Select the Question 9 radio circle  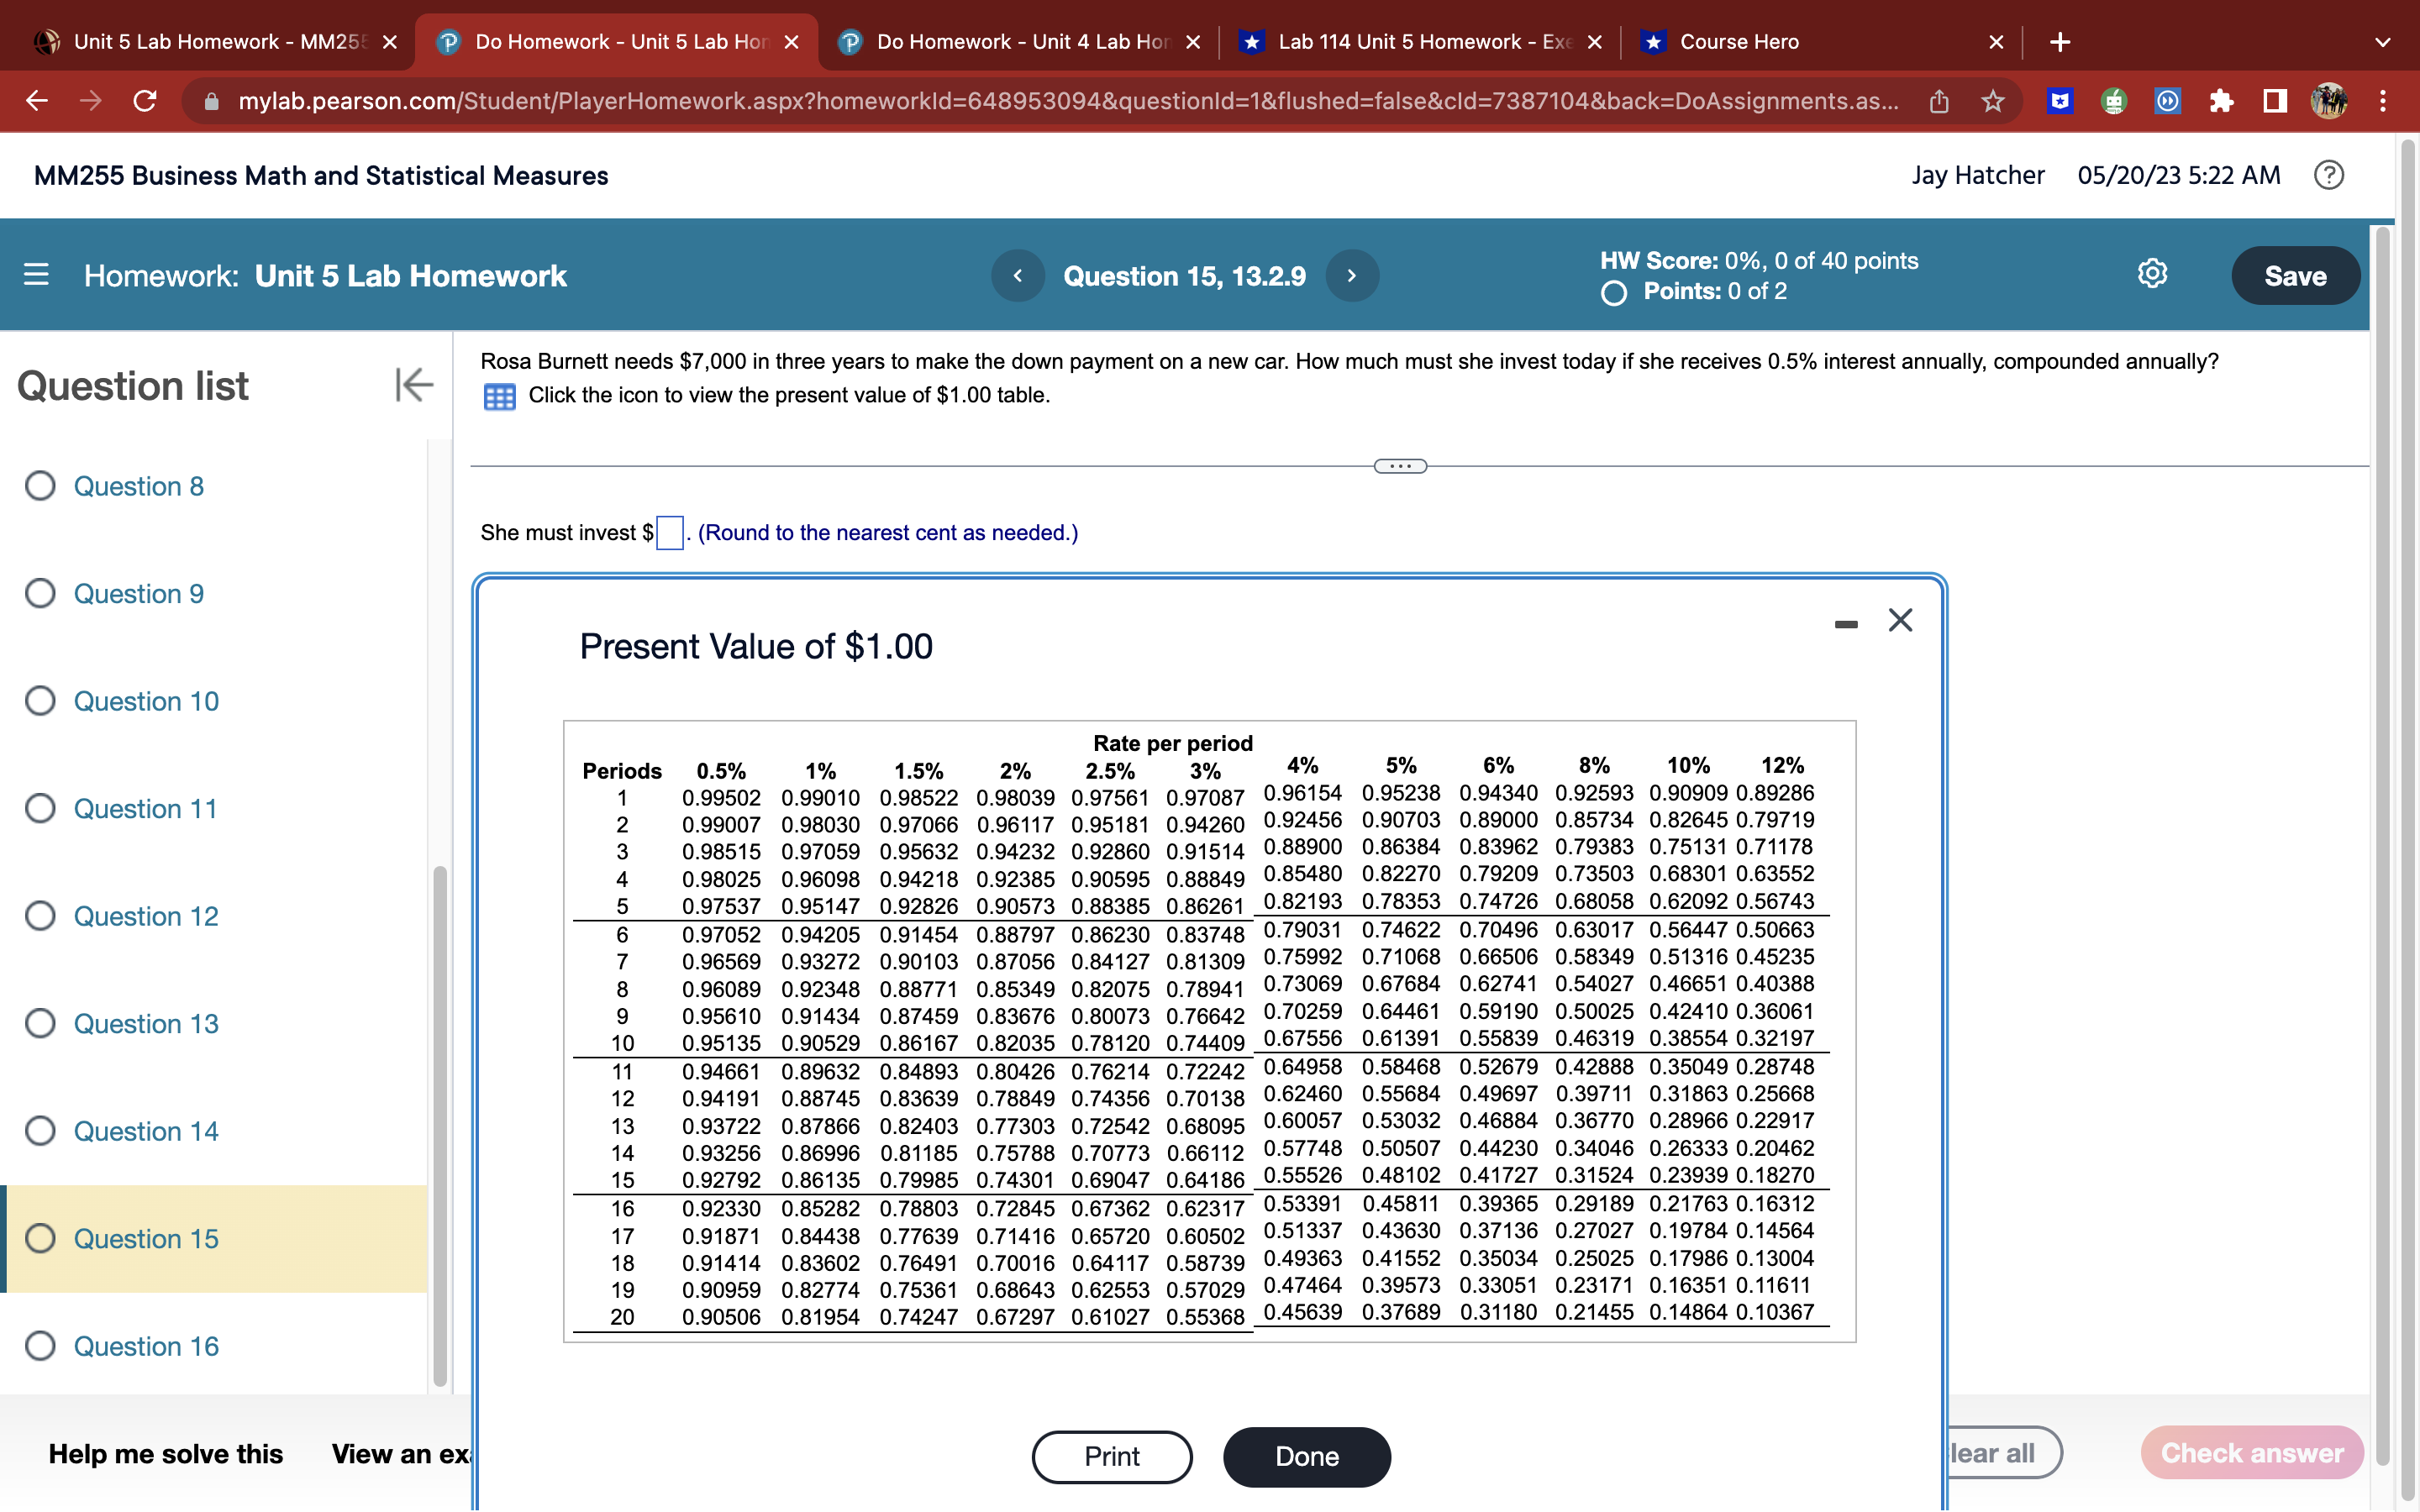(x=40, y=593)
